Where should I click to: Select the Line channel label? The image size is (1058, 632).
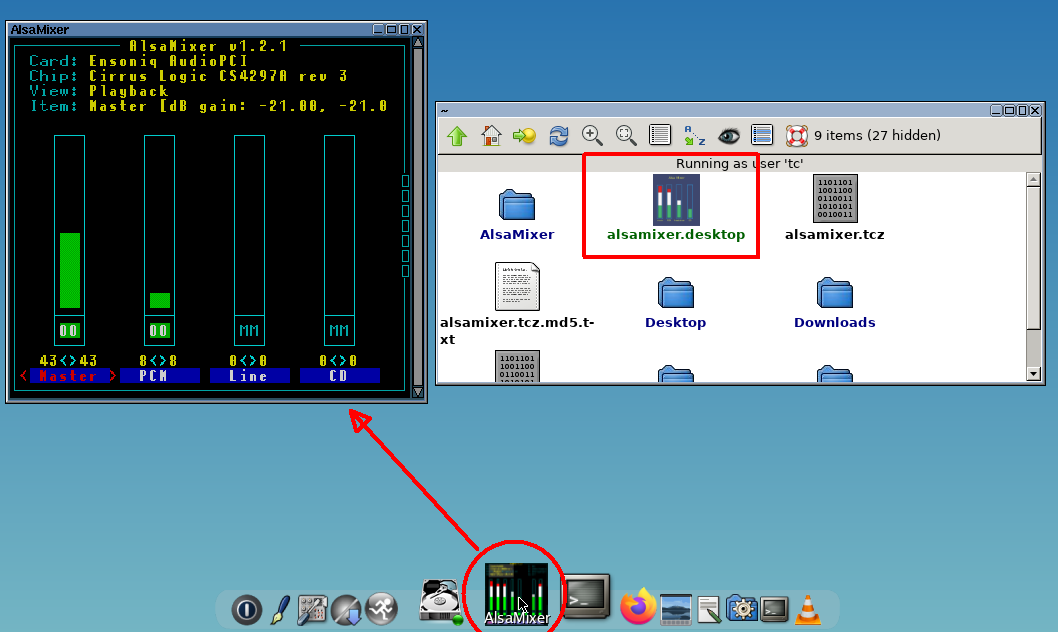pos(250,376)
